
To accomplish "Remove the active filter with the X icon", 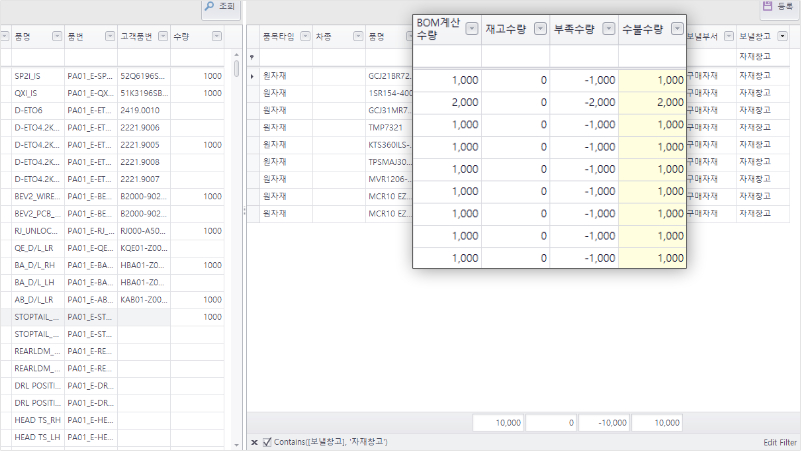I will click(x=254, y=442).
